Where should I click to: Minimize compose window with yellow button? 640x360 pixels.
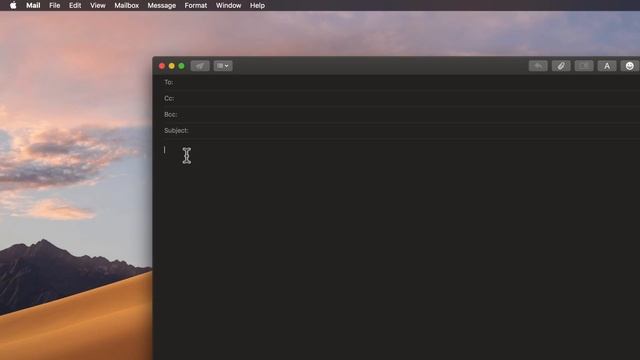click(172, 66)
